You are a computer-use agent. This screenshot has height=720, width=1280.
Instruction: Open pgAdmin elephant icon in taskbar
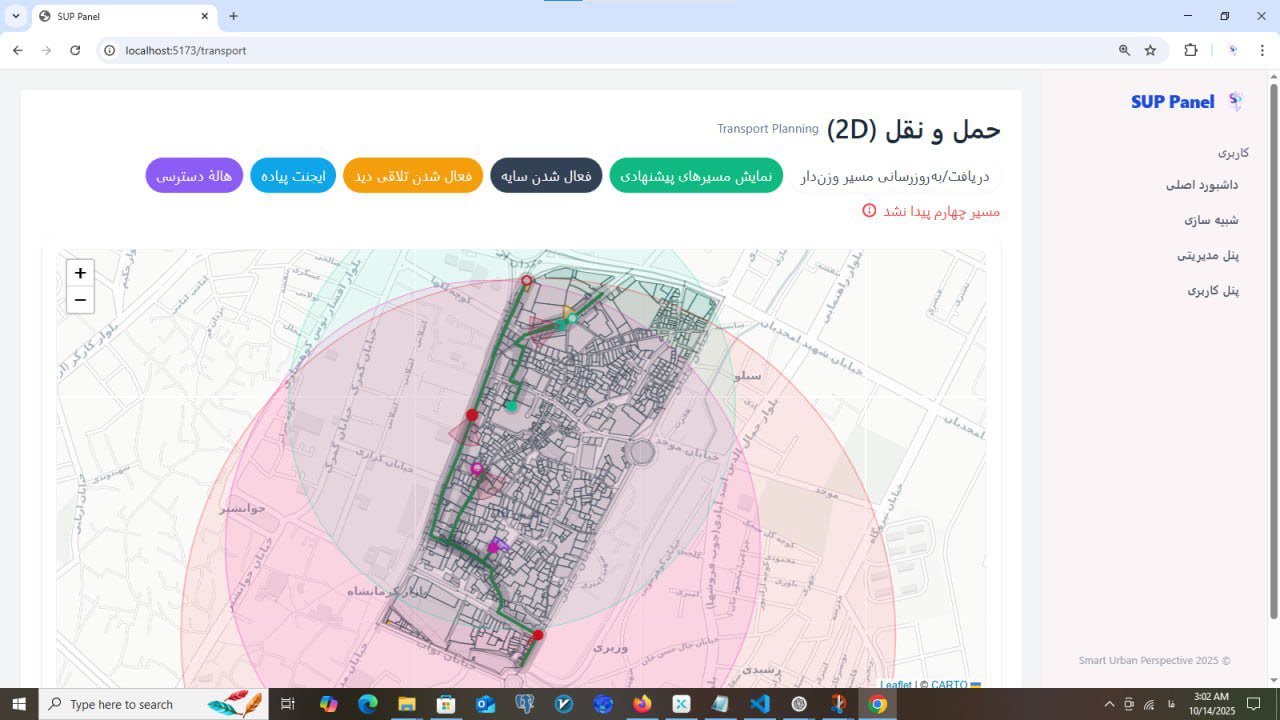(x=524, y=704)
